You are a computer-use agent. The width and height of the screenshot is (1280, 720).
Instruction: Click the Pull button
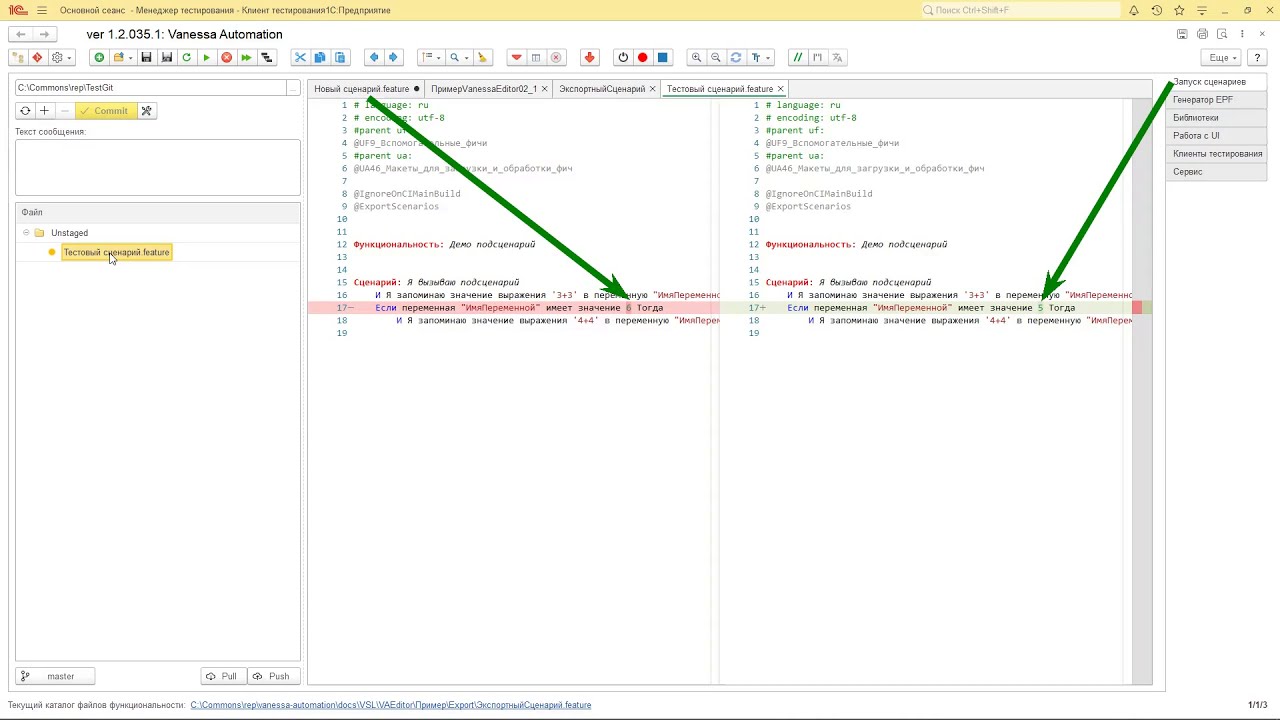pyautogui.click(x=222, y=676)
